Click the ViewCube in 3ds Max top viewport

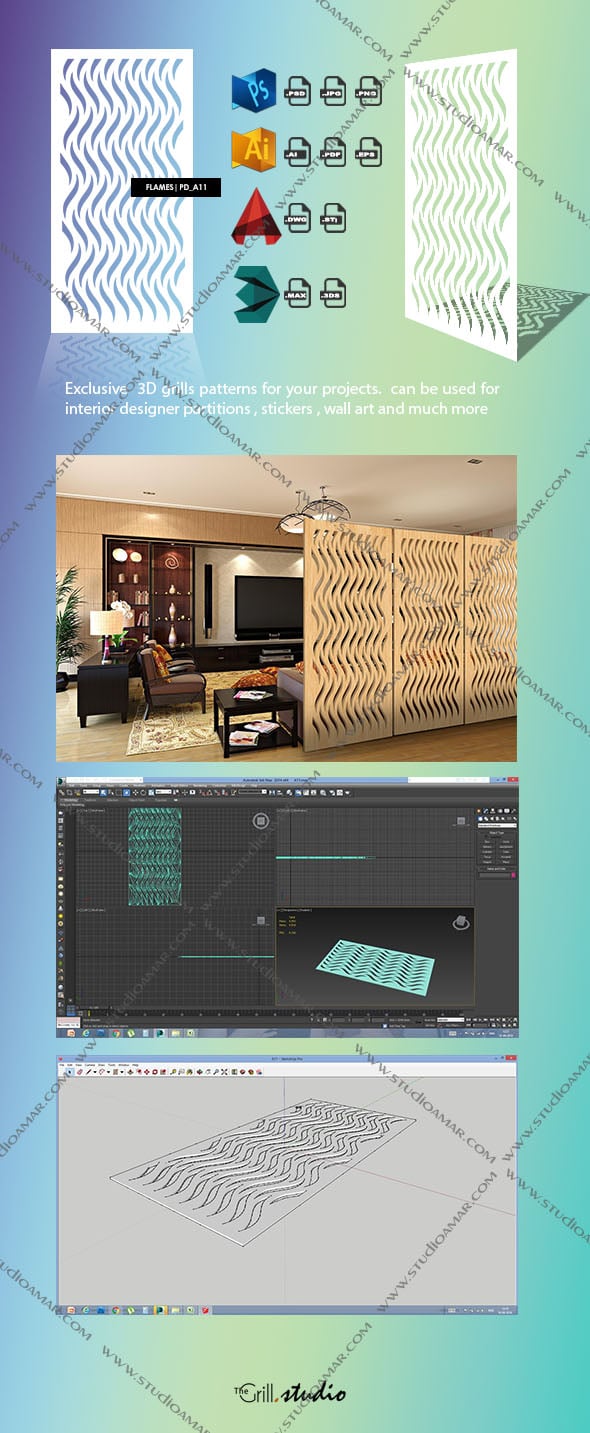[x=261, y=822]
